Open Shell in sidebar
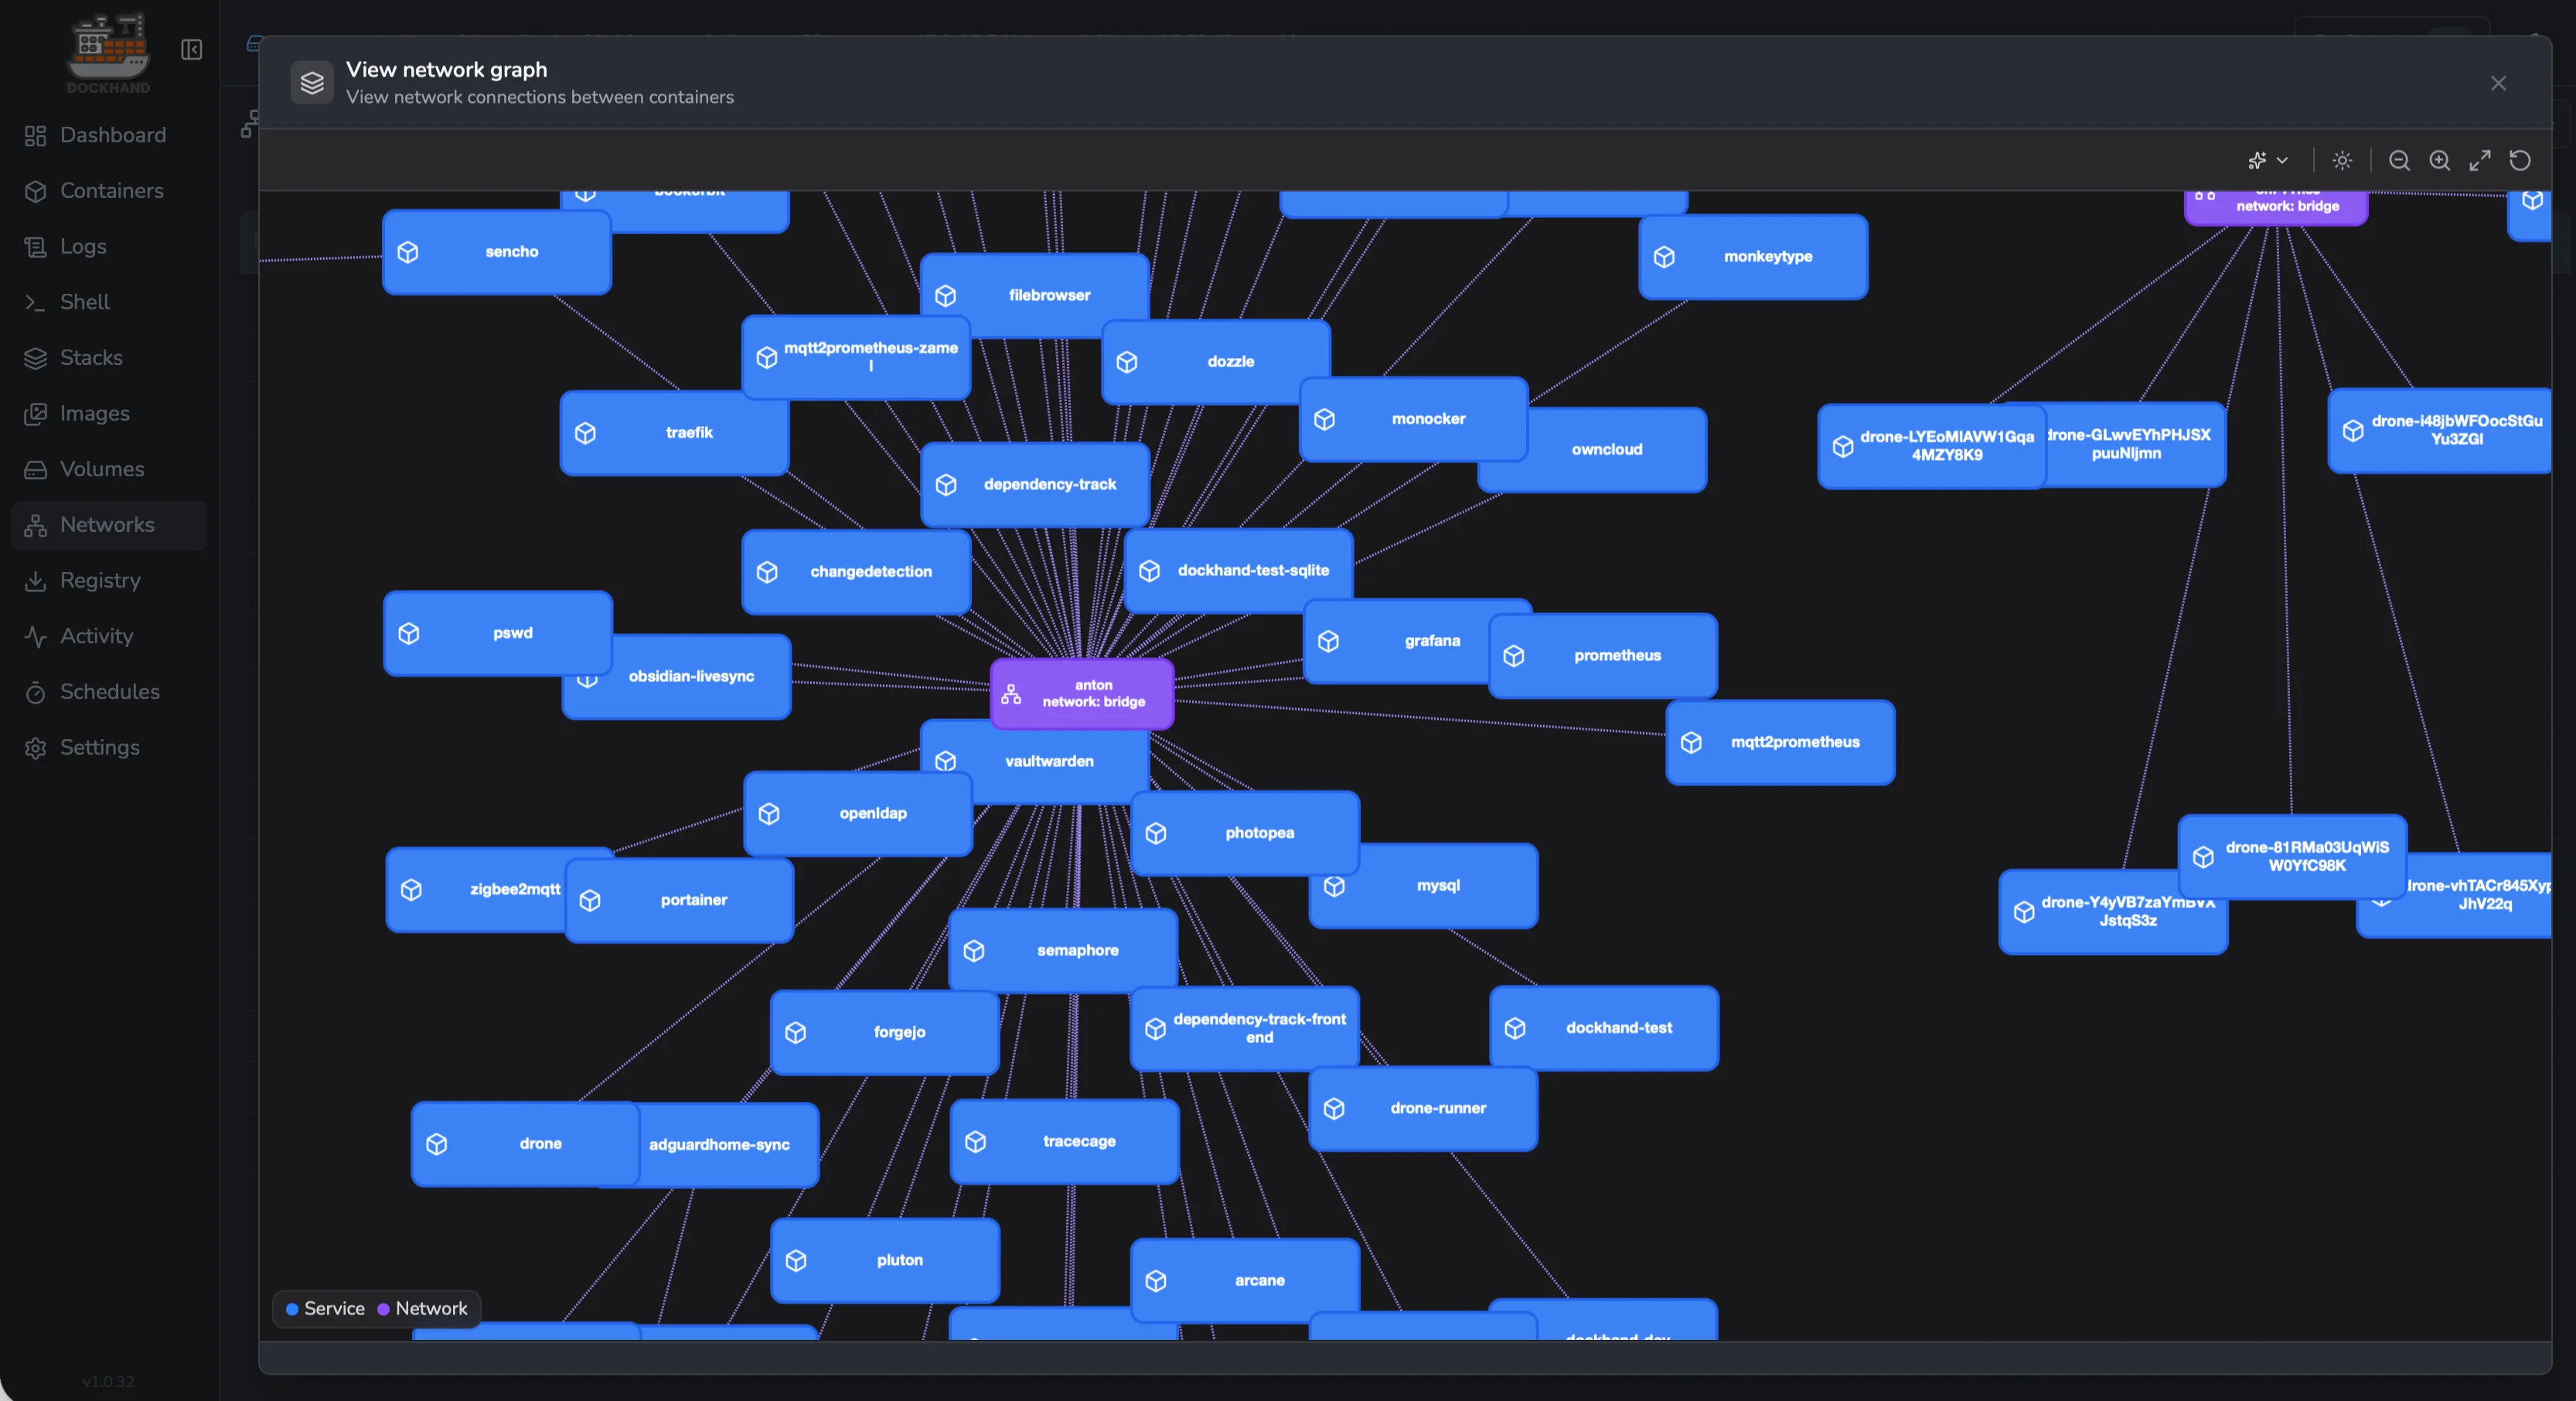Image resolution: width=2576 pixels, height=1401 pixels. tap(109, 302)
